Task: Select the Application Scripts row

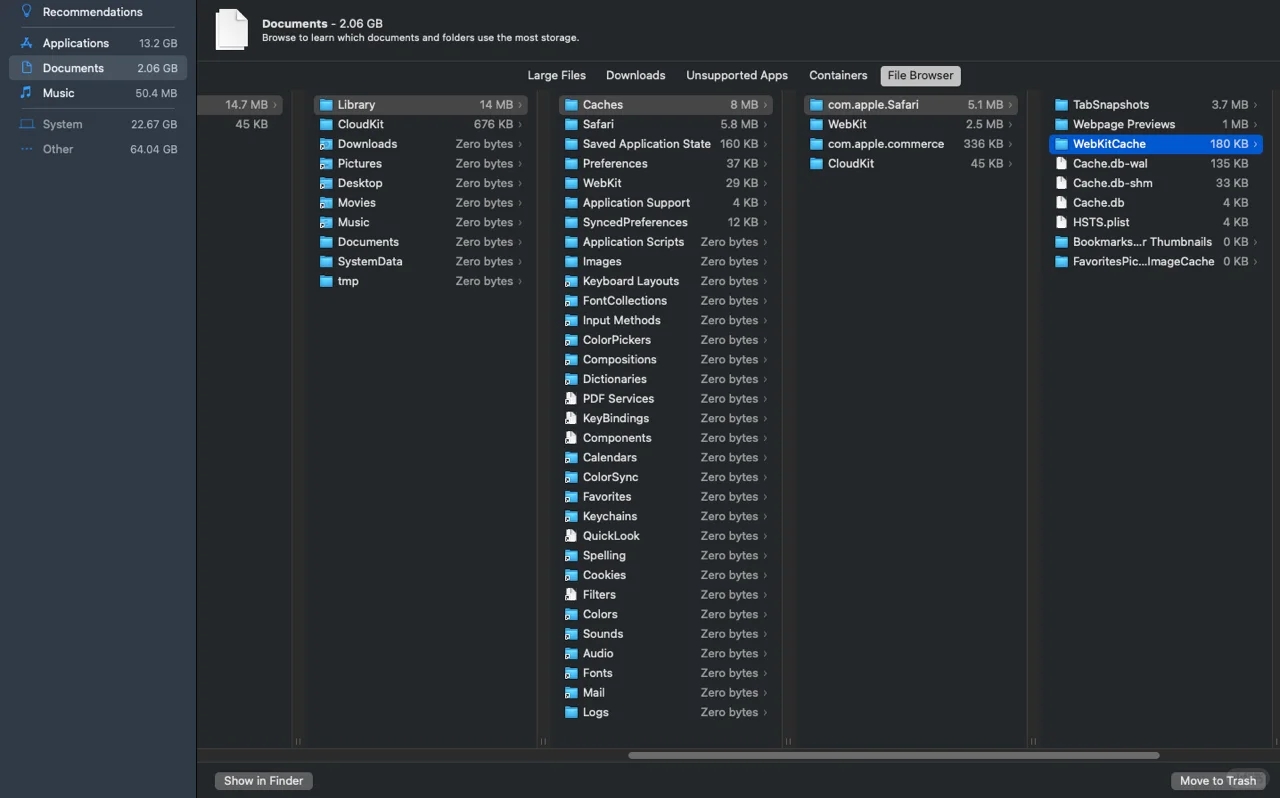Action: pyautogui.click(x=666, y=242)
